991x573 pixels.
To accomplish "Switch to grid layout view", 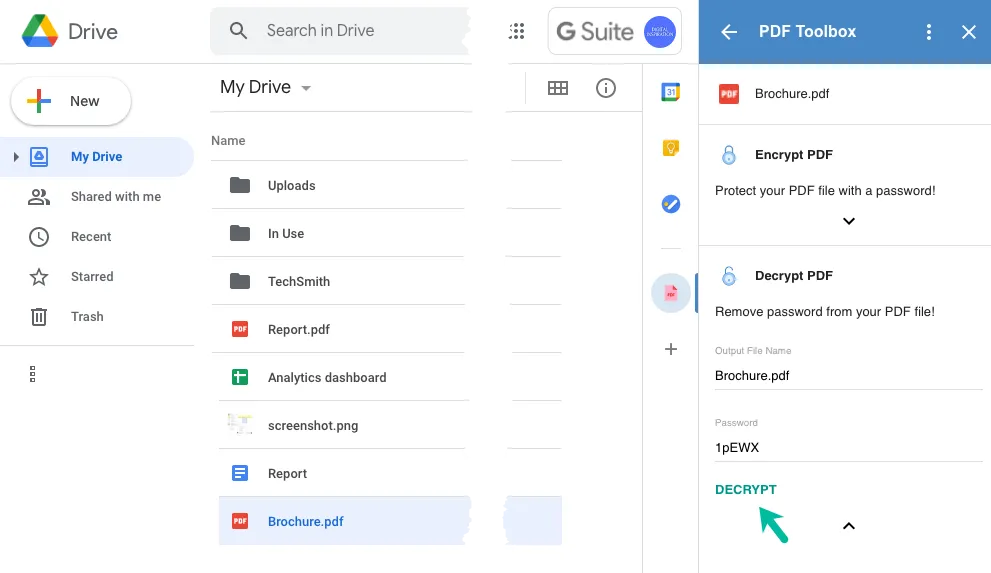I will pyautogui.click(x=557, y=88).
